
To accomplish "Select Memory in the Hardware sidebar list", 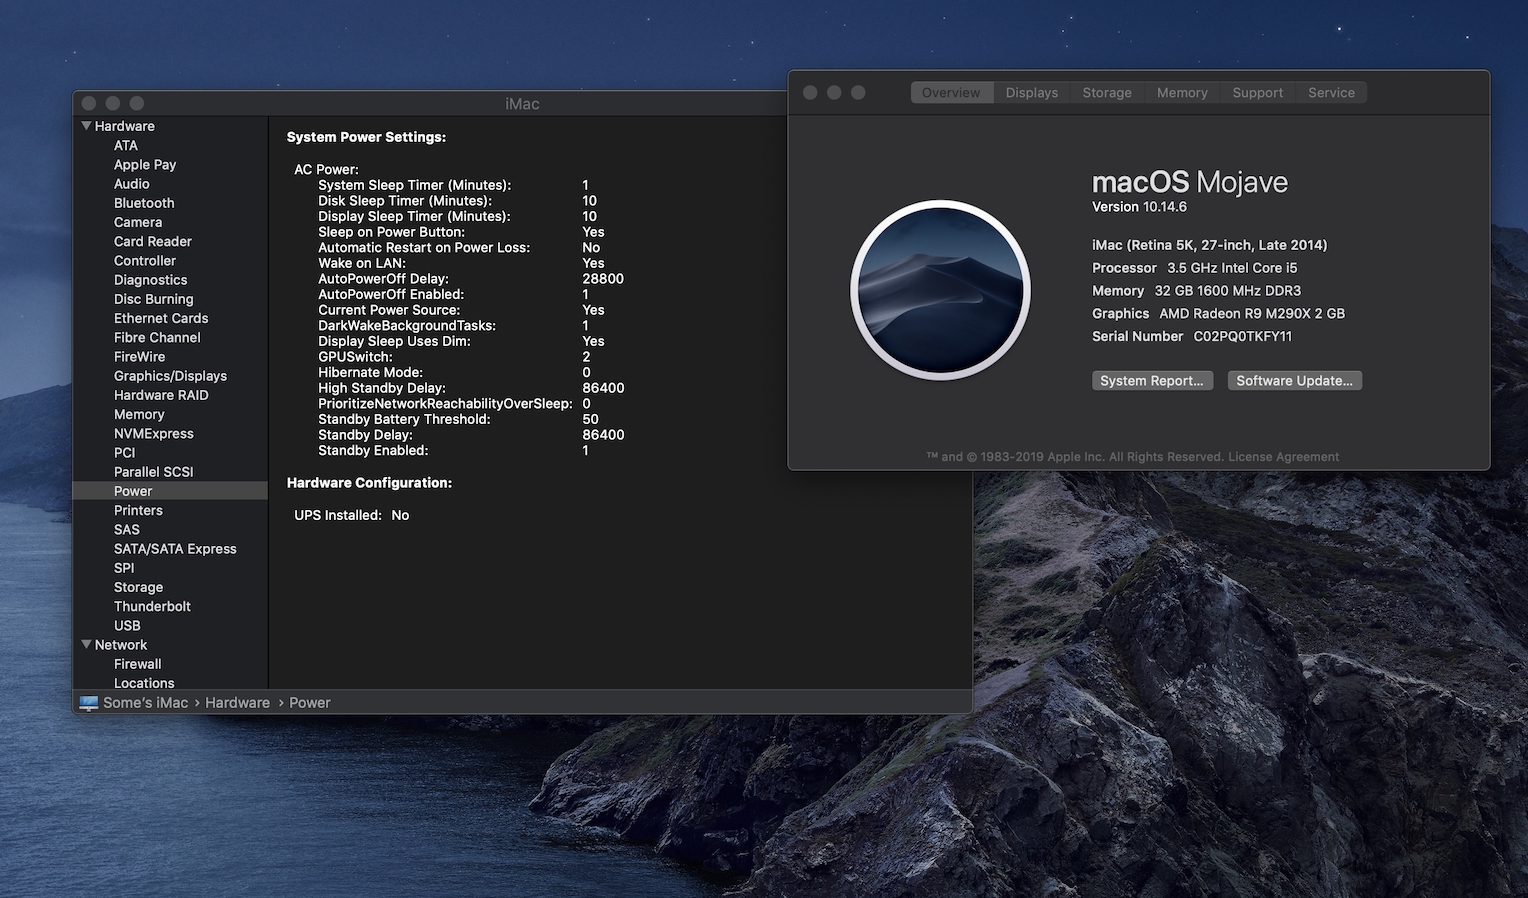I will pos(139,414).
